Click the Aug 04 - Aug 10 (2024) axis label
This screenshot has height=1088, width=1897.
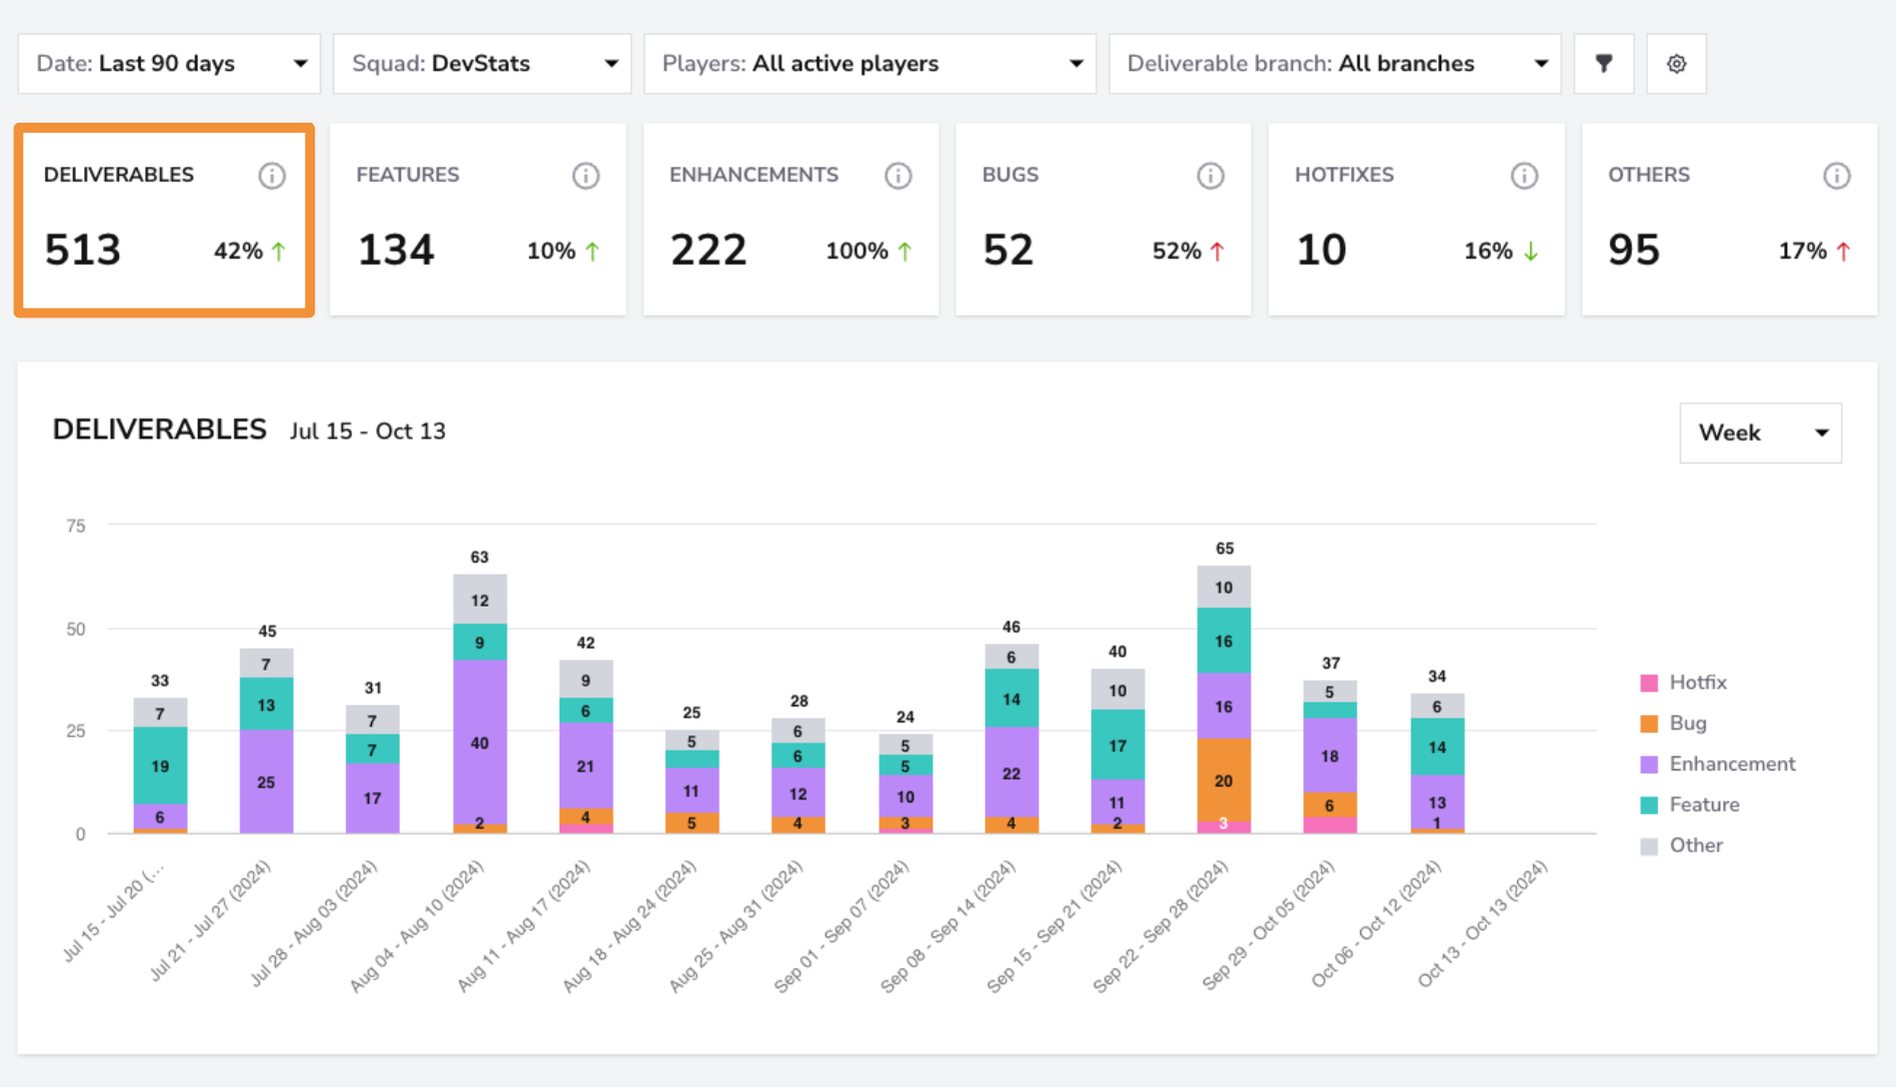[416, 926]
